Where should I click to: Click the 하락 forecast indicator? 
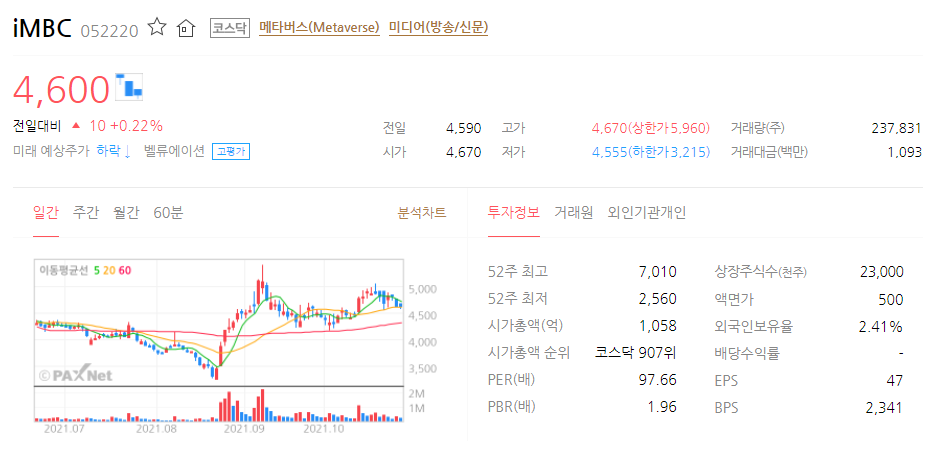(114, 151)
